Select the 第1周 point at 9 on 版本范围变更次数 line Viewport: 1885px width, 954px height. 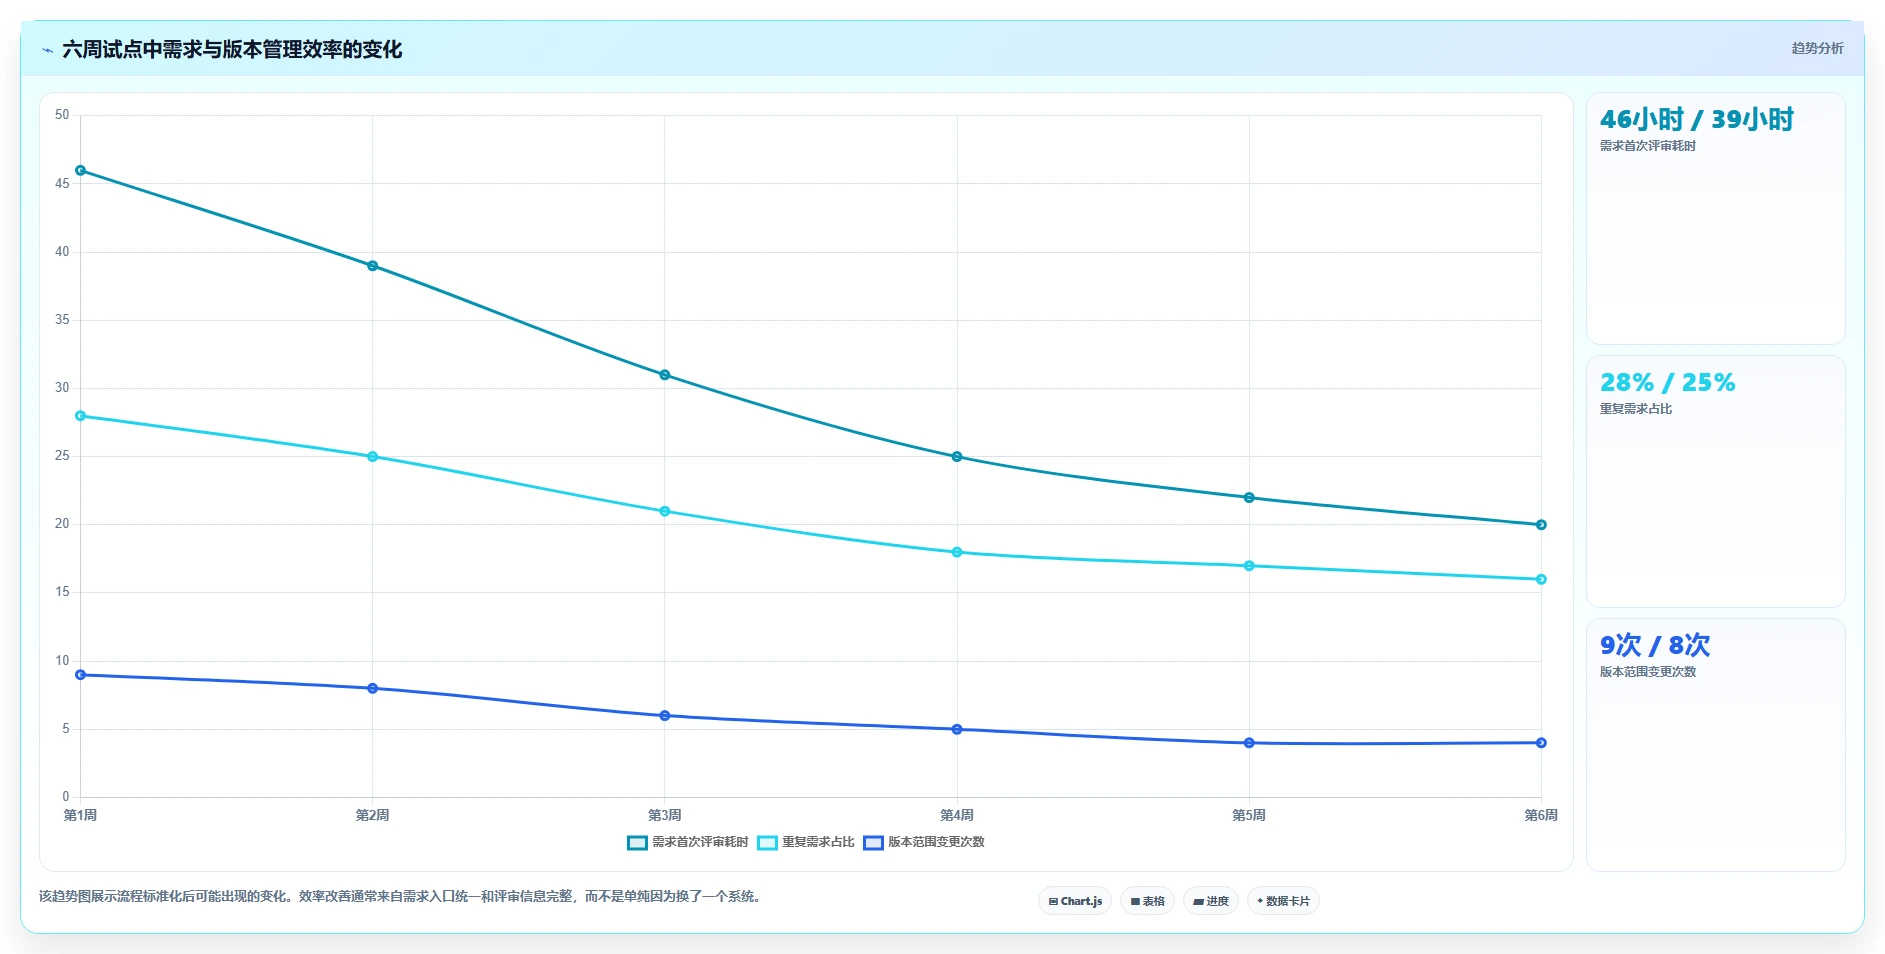(81, 675)
